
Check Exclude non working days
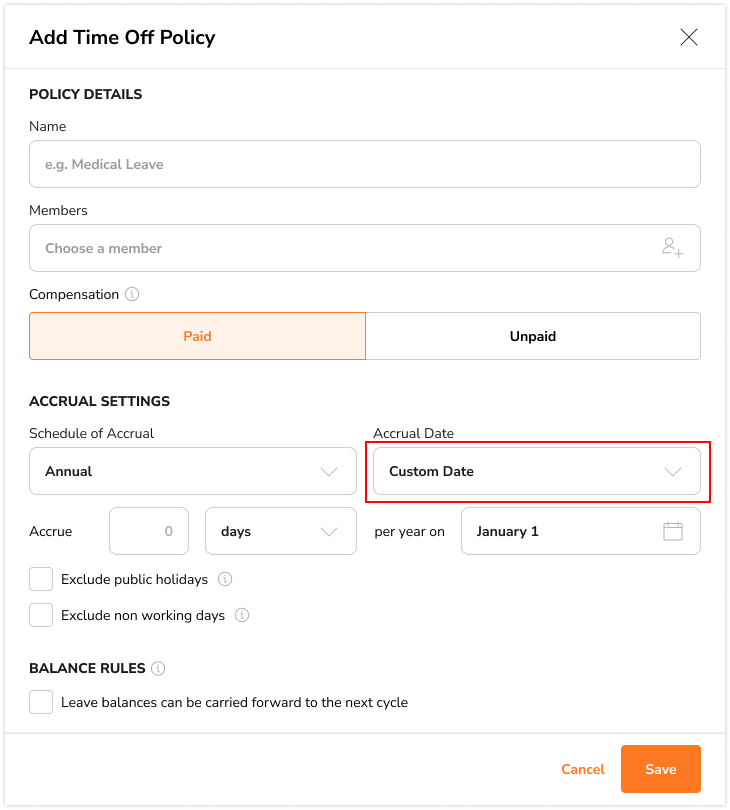pyautogui.click(x=41, y=615)
